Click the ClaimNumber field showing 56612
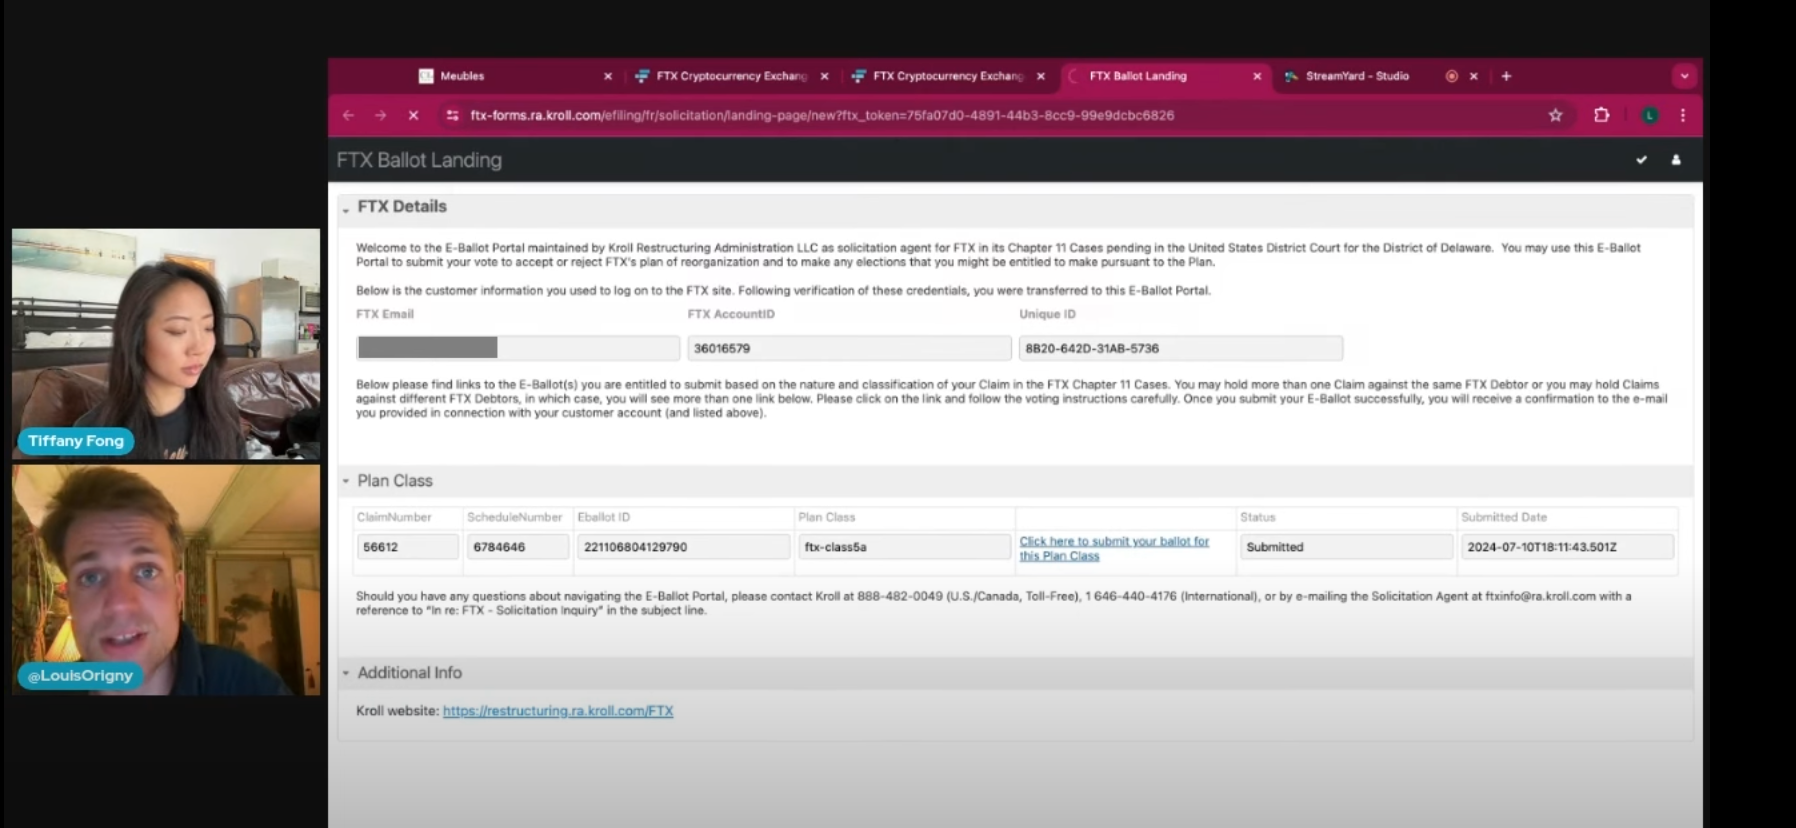1796x828 pixels. point(408,547)
